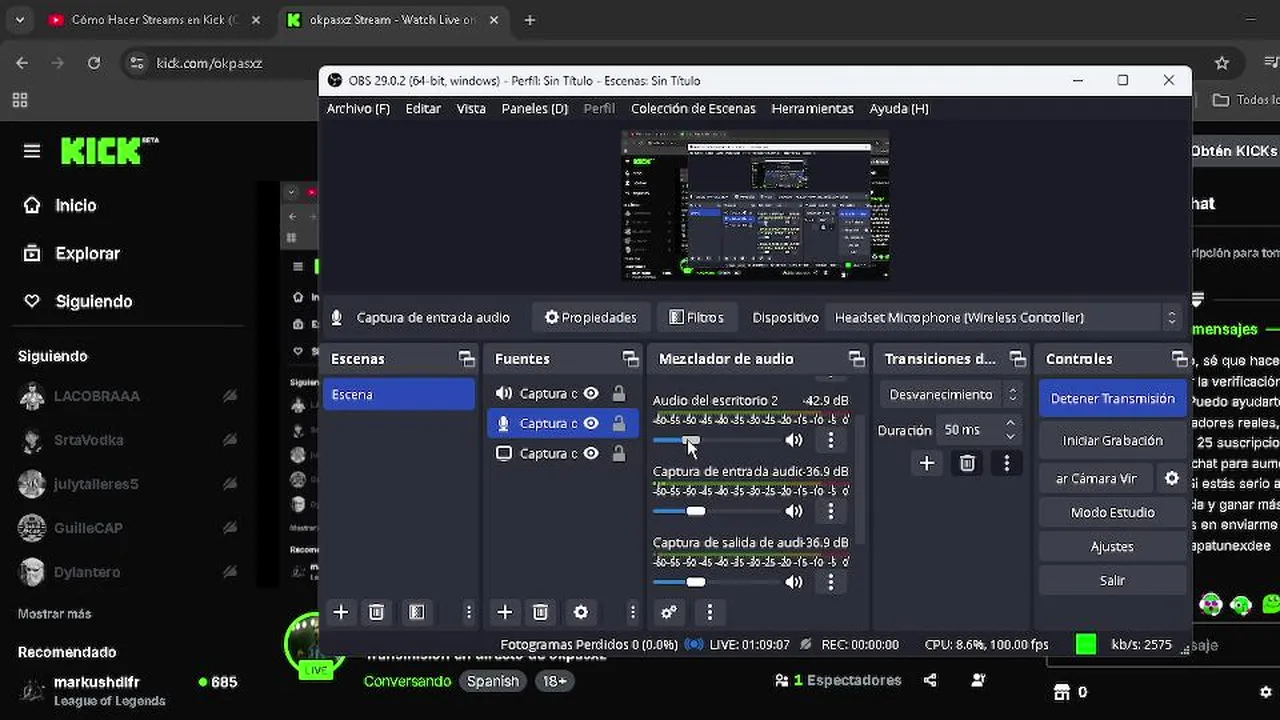Switch to Cómo Hacer Streams en Kick tab

point(155,20)
